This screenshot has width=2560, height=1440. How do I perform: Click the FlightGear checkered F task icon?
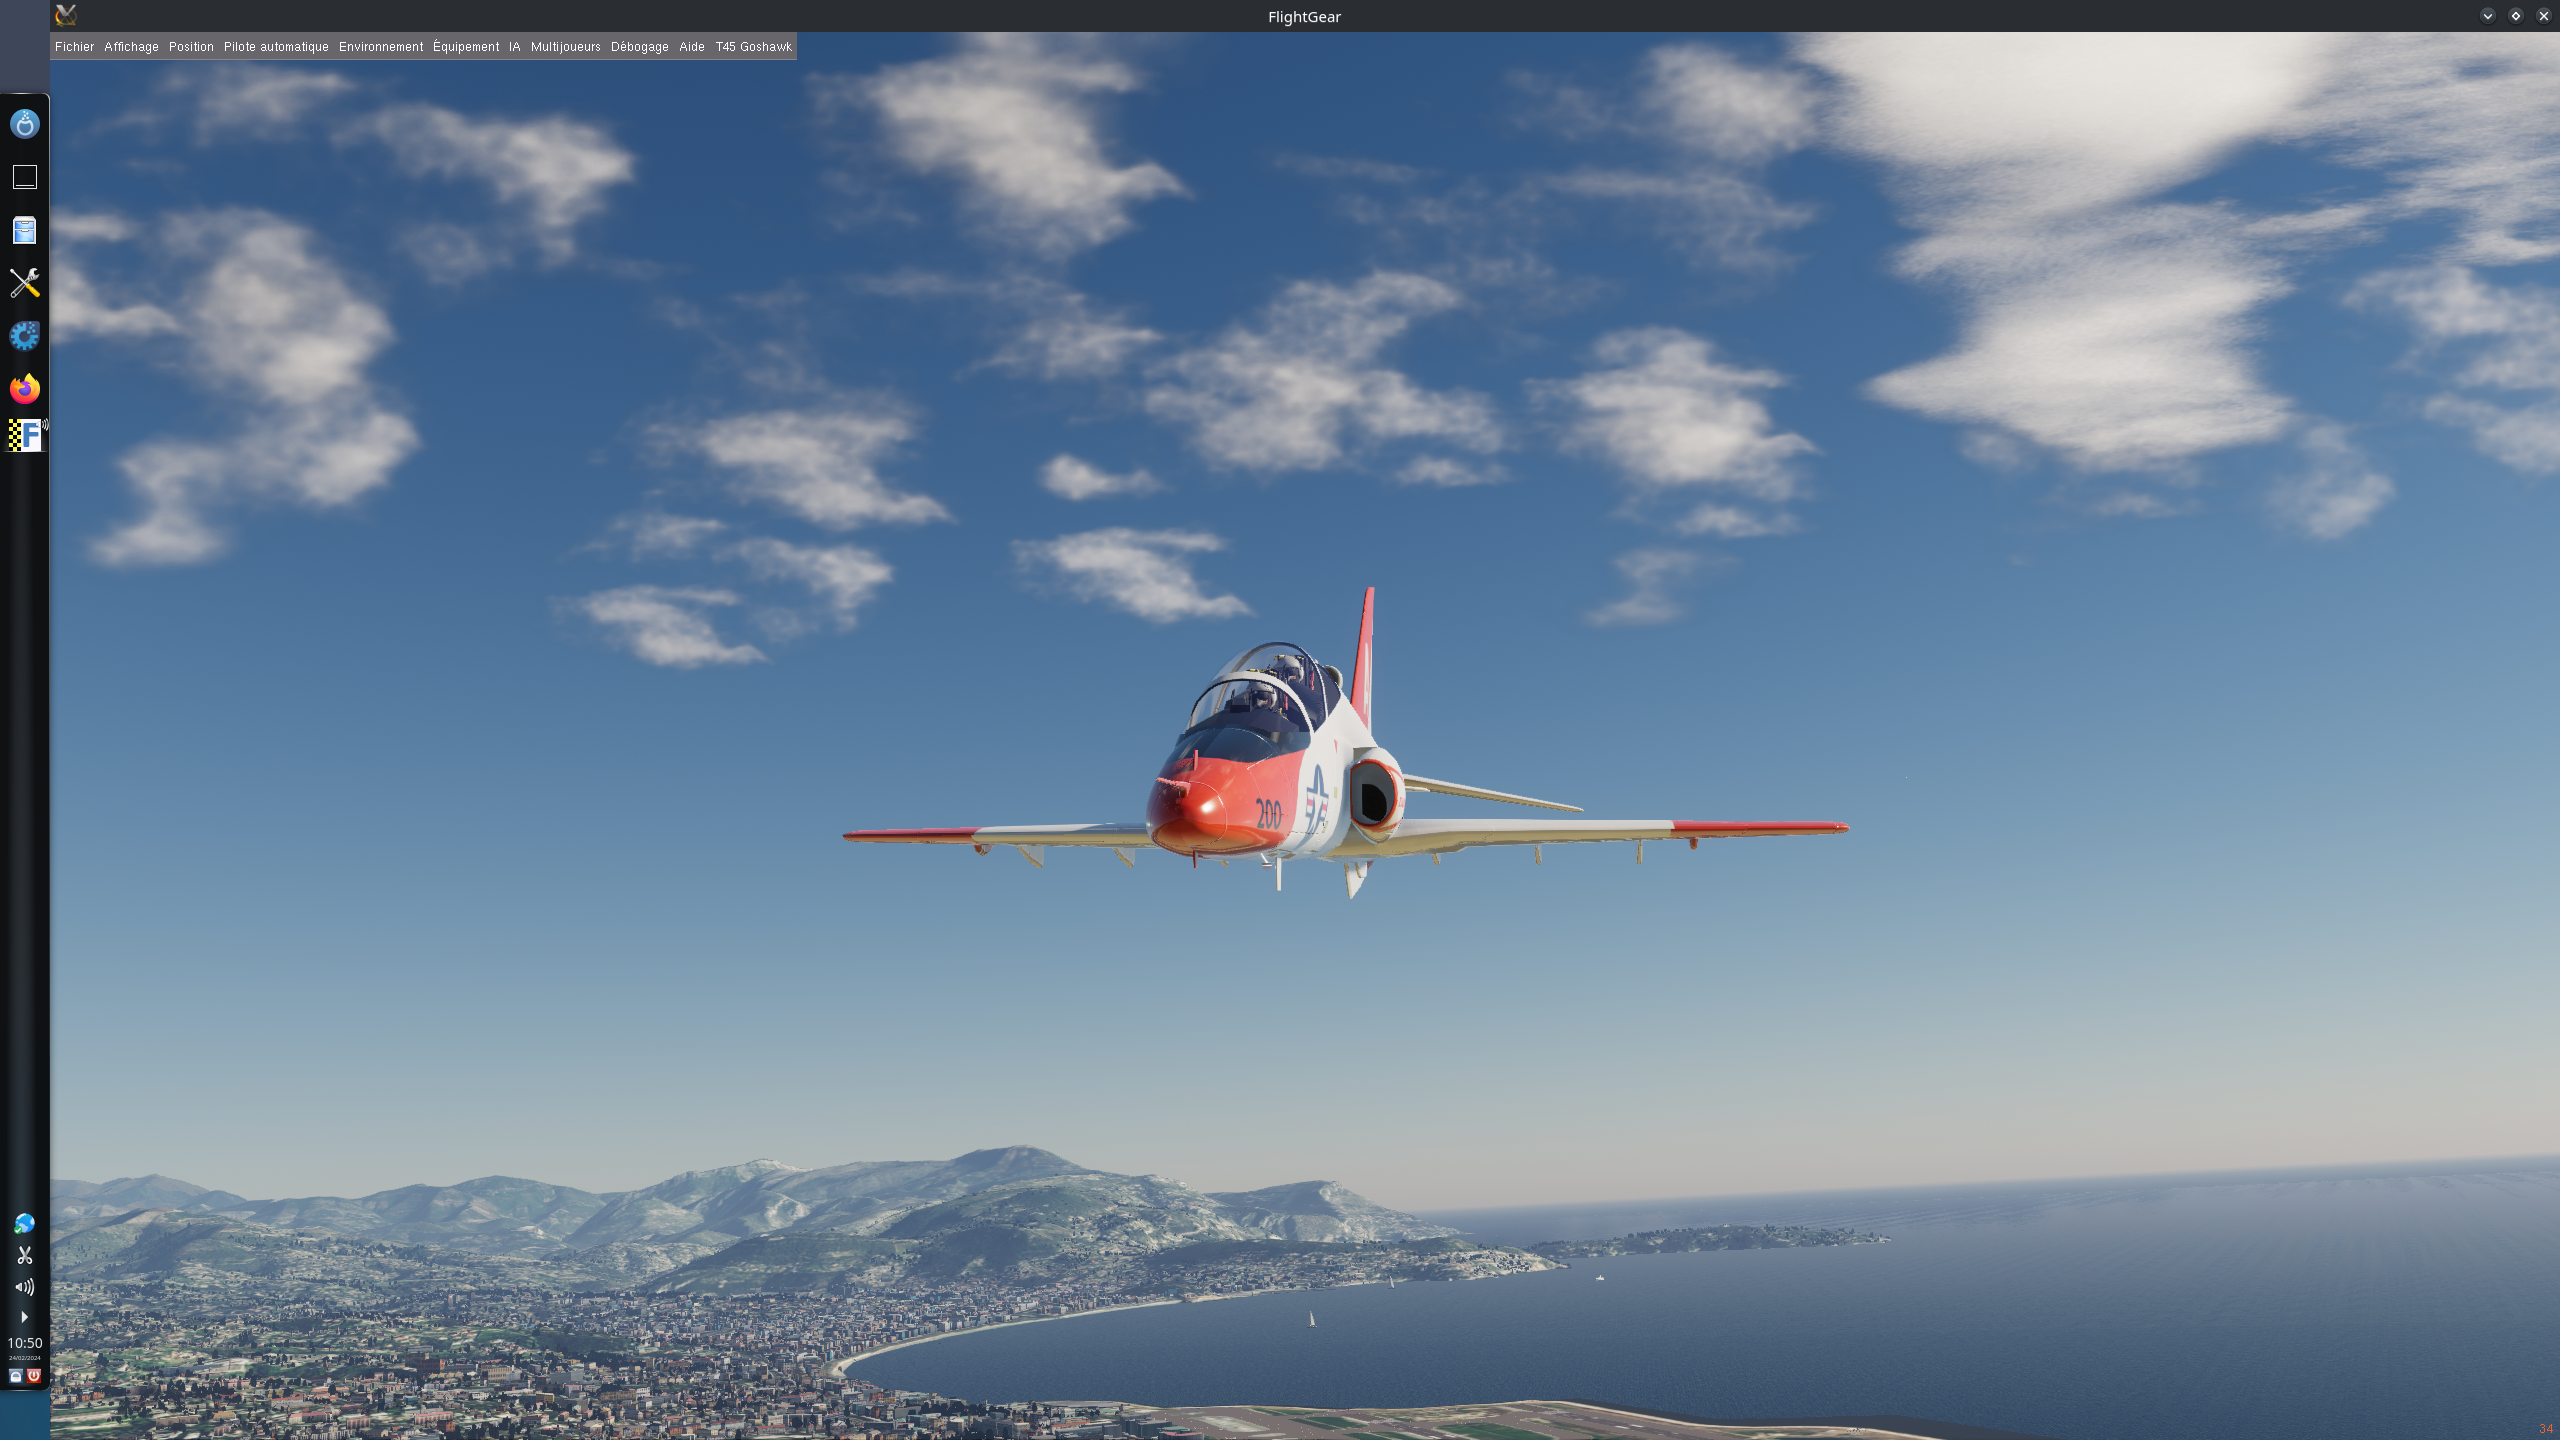[x=25, y=435]
